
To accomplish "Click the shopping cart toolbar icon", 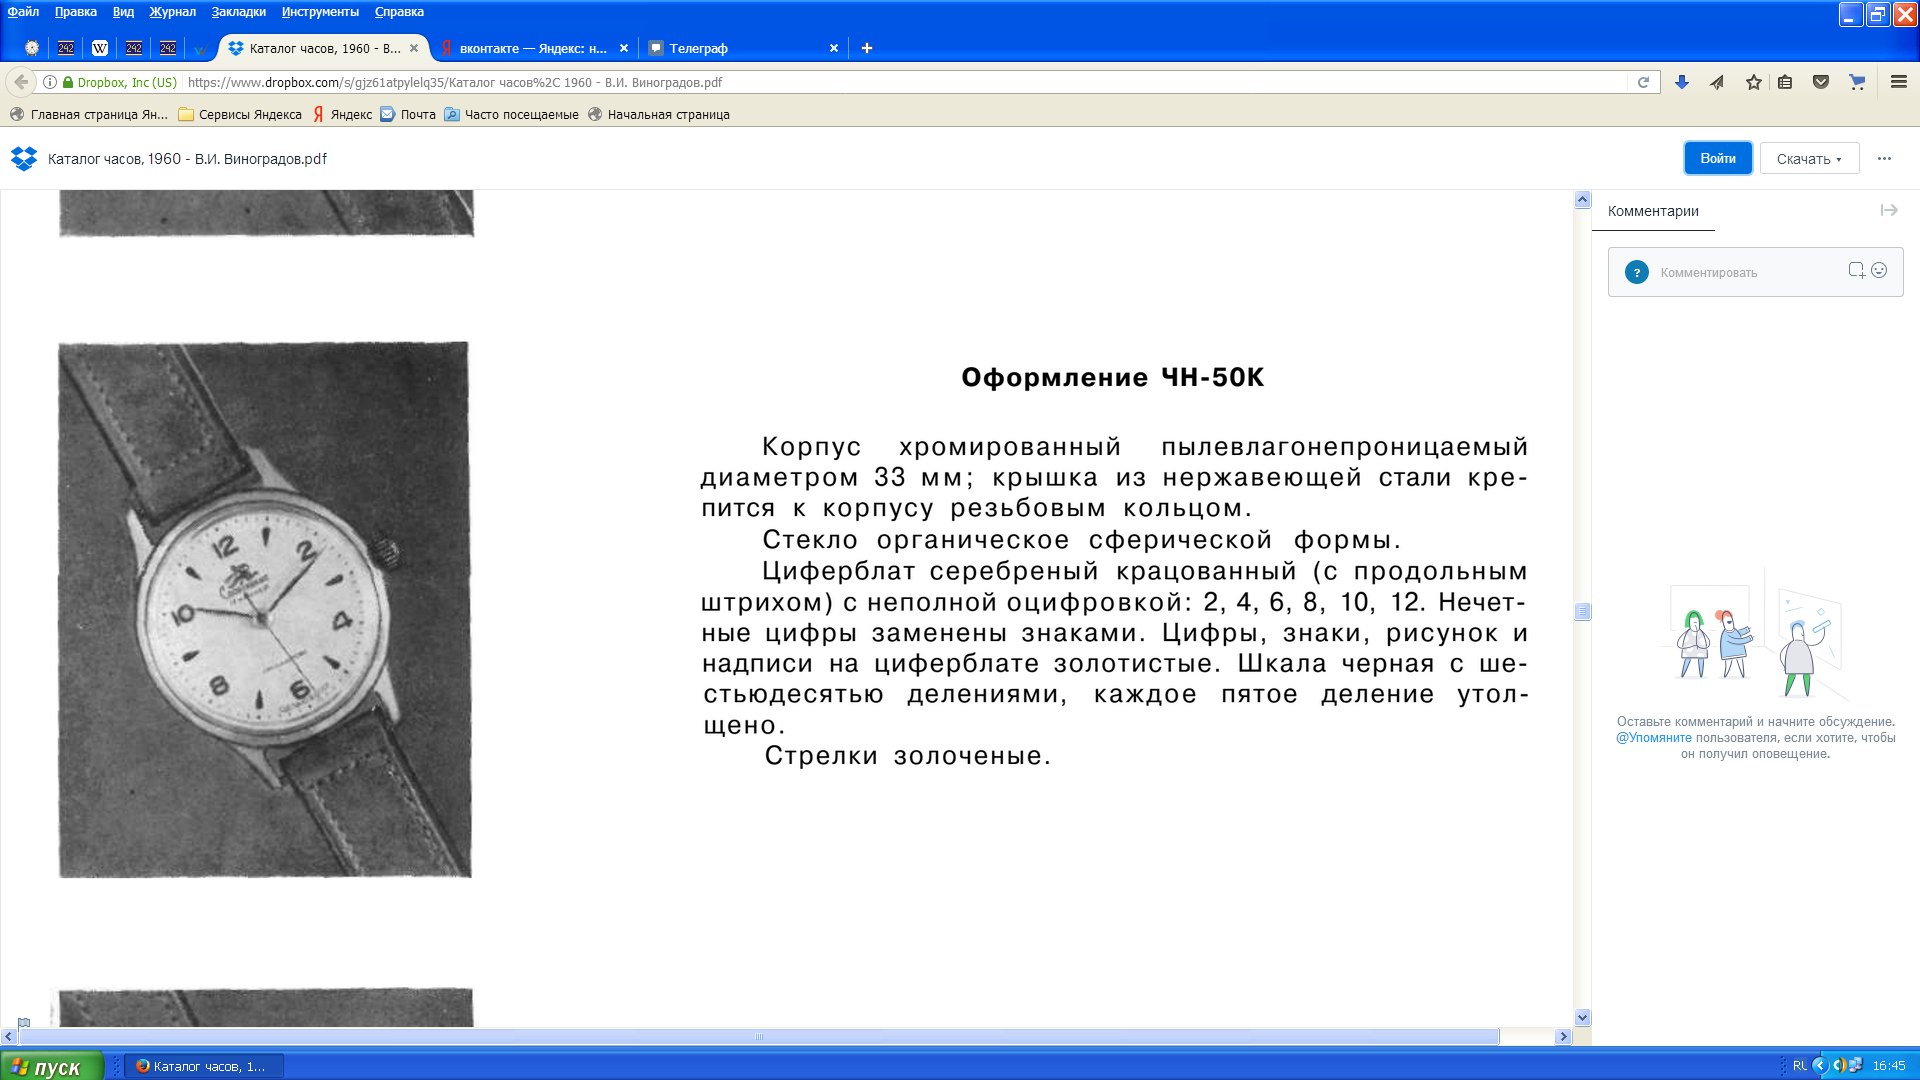I will (1857, 82).
